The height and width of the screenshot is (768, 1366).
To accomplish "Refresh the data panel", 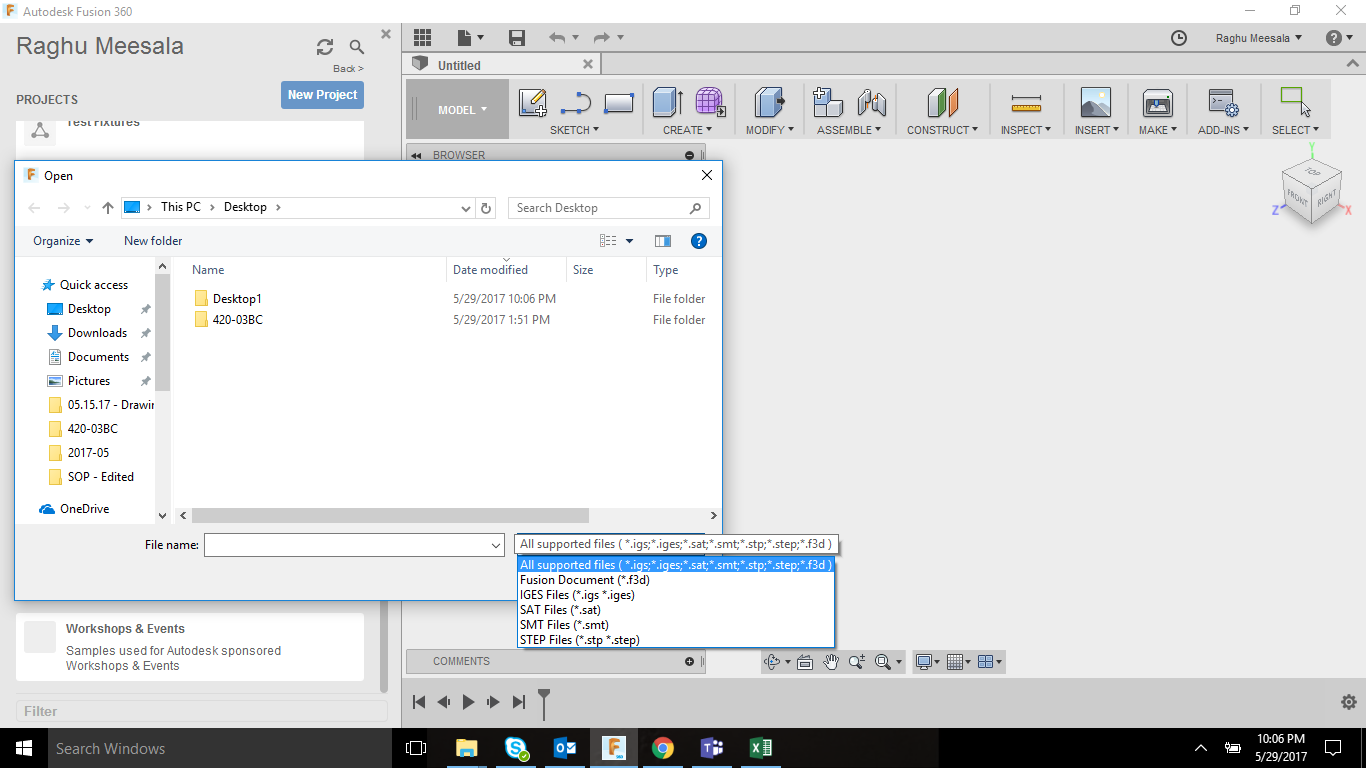I will click(x=325, y=47).
